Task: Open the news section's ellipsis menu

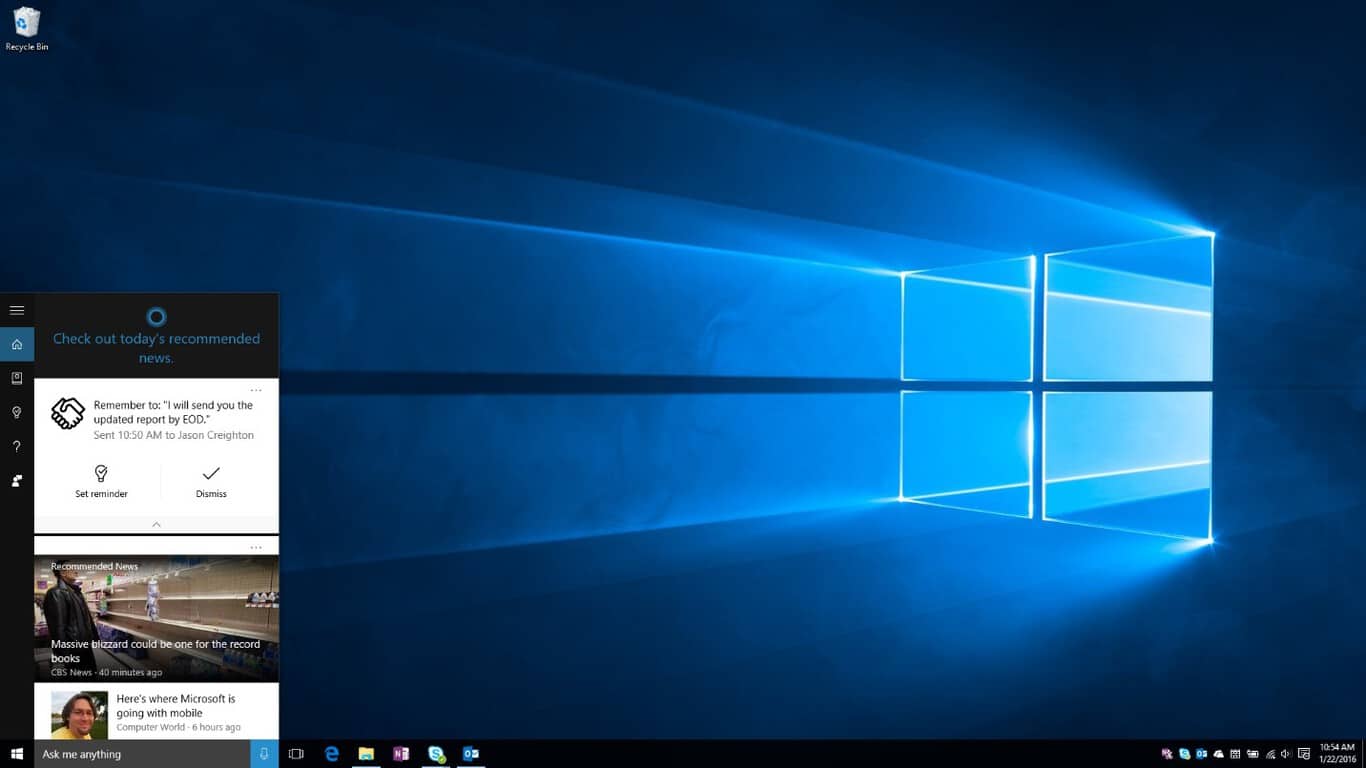Action: [x=256, y=546]
